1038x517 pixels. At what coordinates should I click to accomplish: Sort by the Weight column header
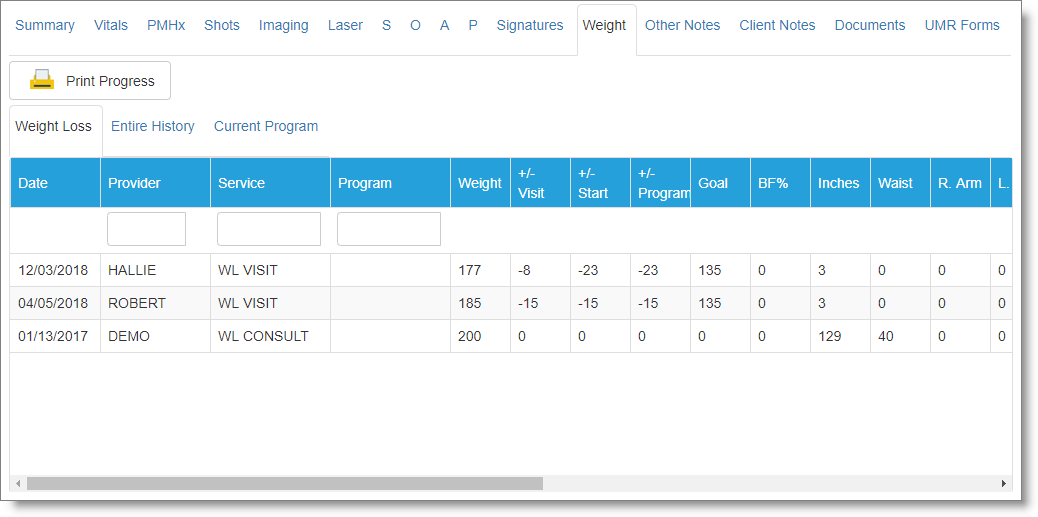tap(481, 183)
